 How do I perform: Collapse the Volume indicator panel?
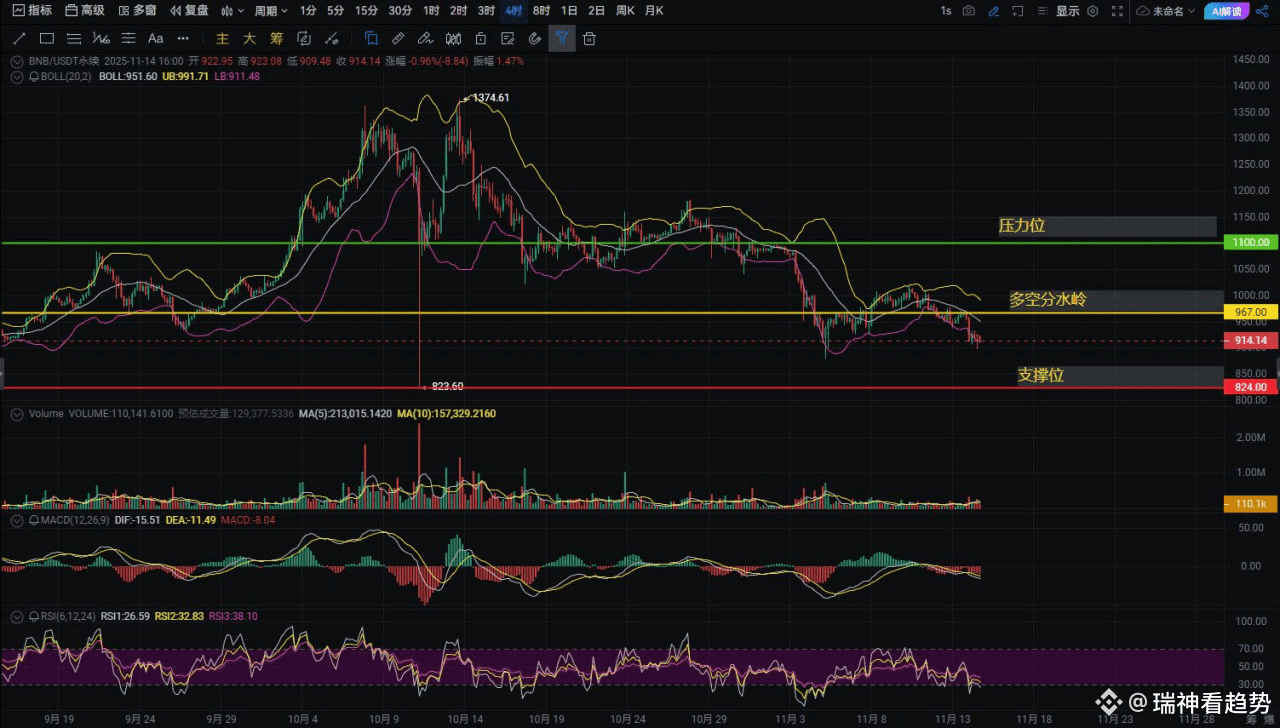coord(16,414)
